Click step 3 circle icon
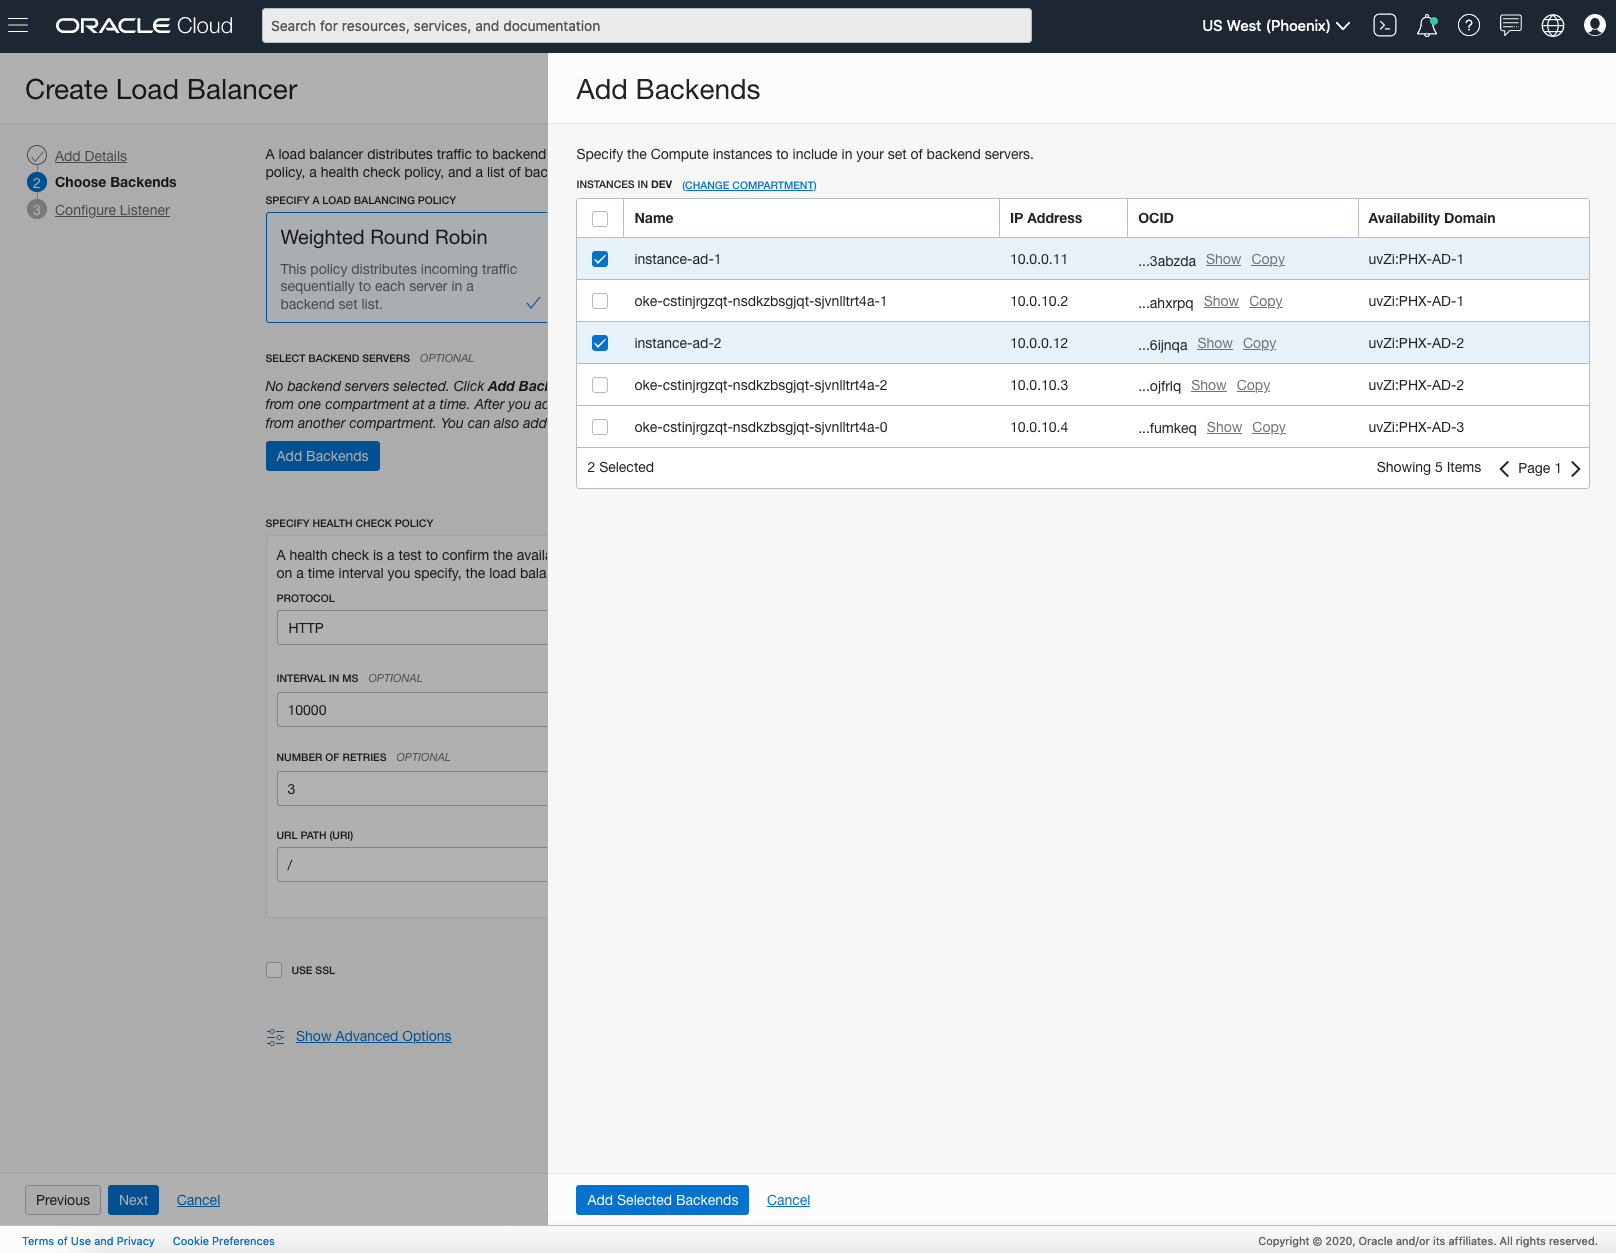Viewport: 1616px width, 1253px height. point(37,209)
